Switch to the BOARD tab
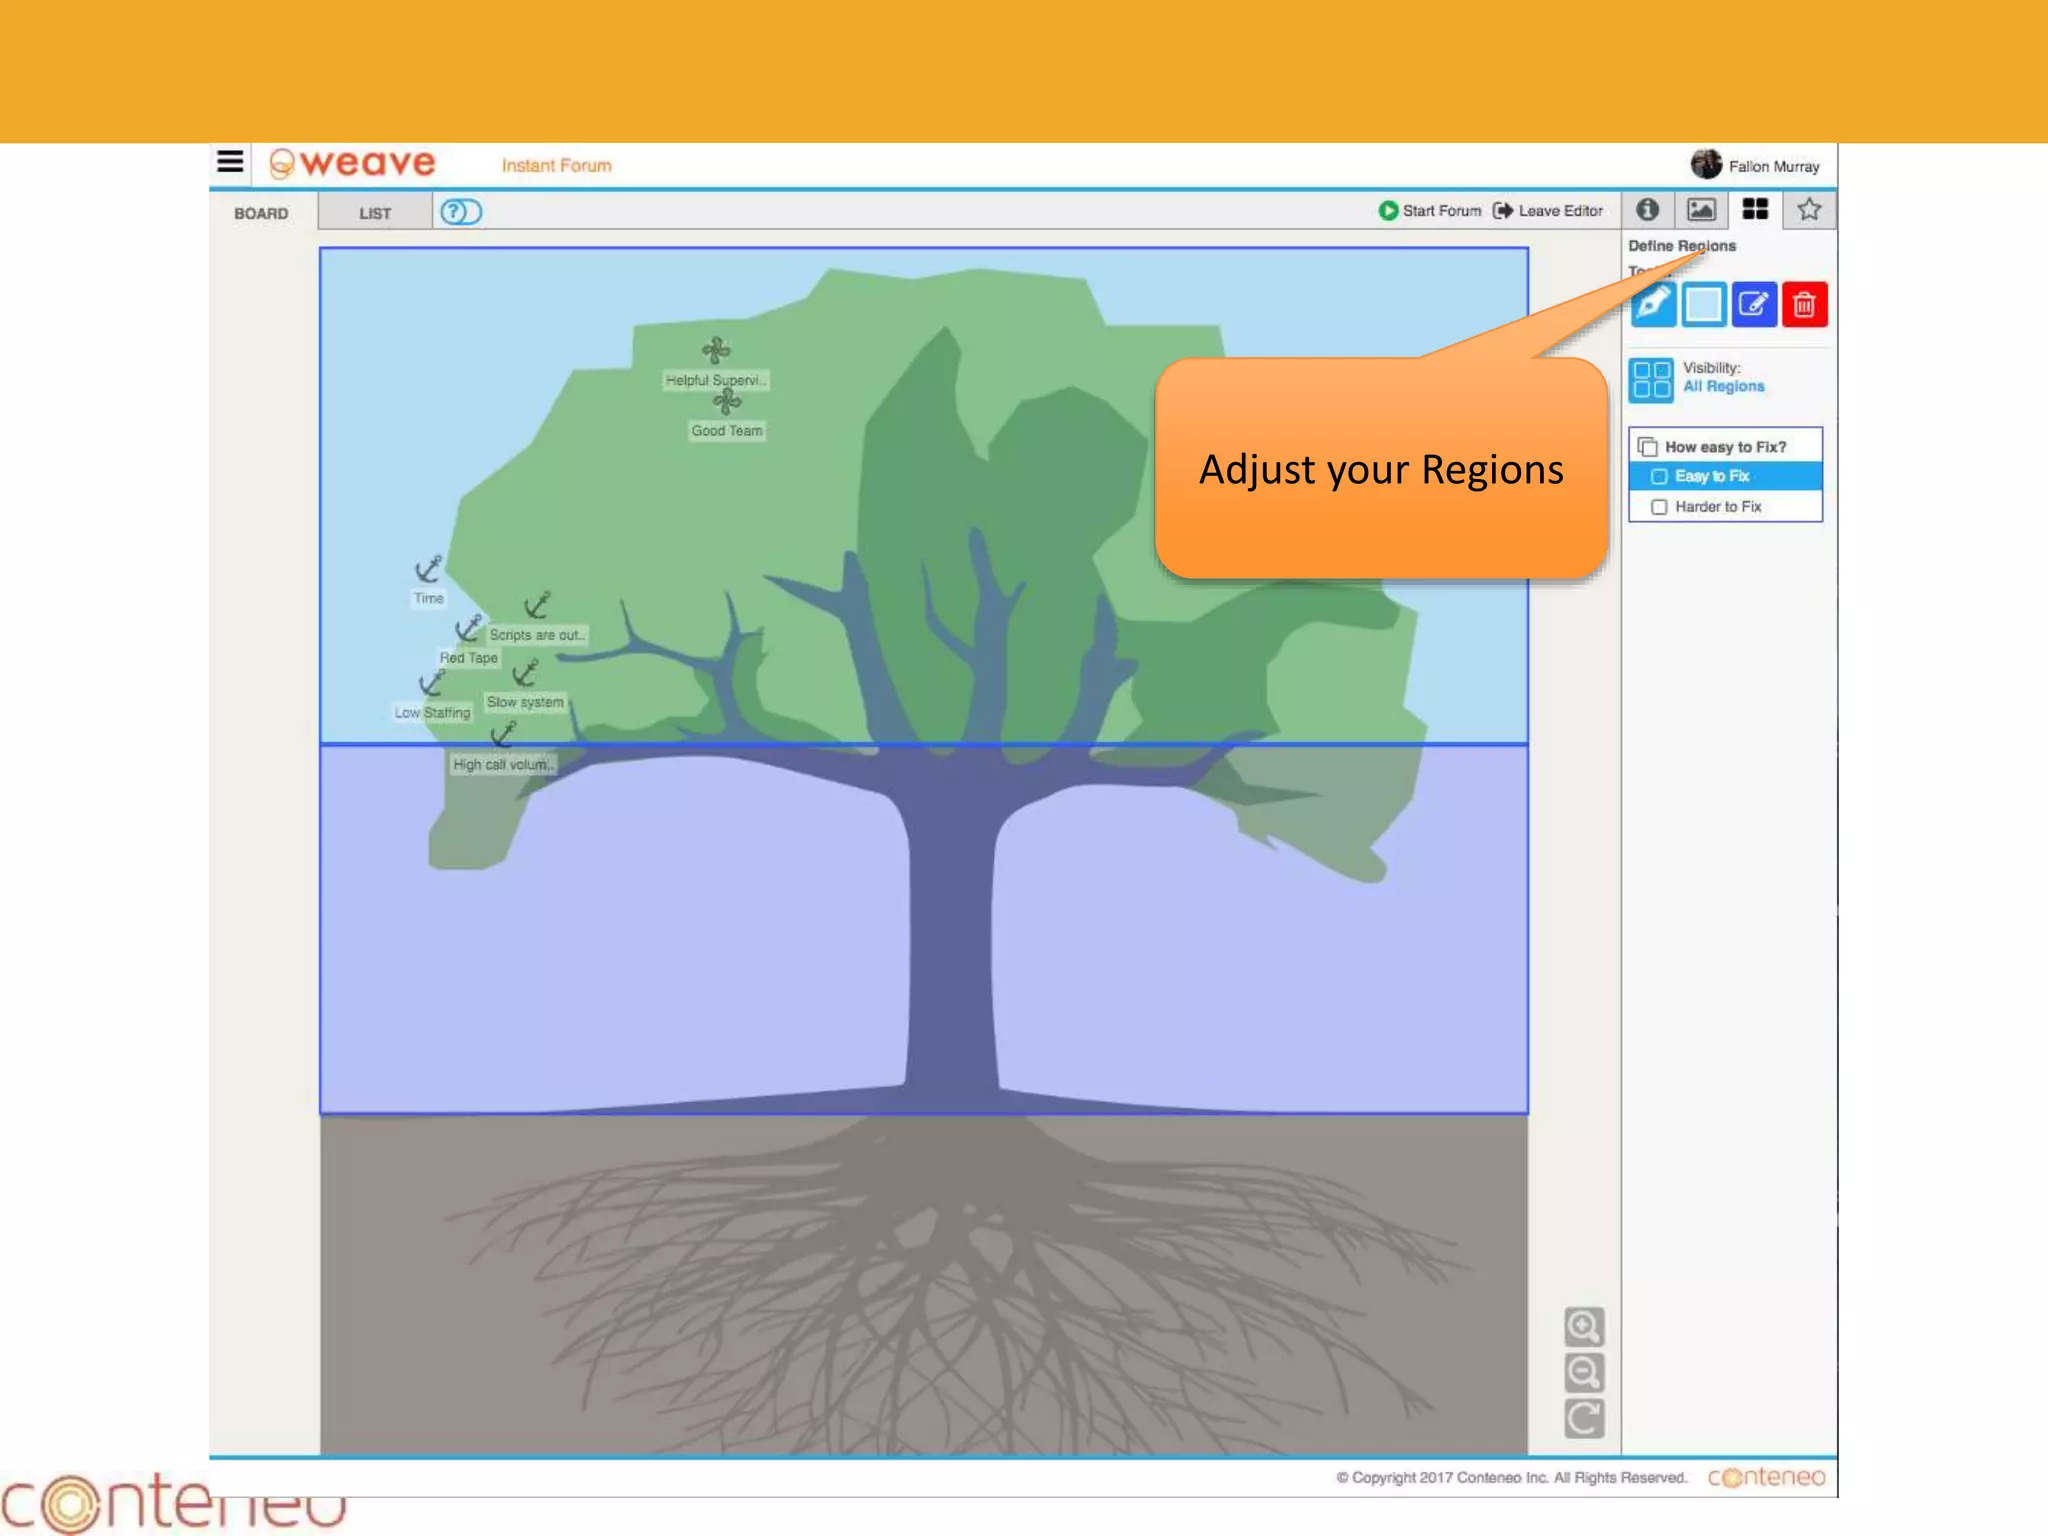 (261, 213)
